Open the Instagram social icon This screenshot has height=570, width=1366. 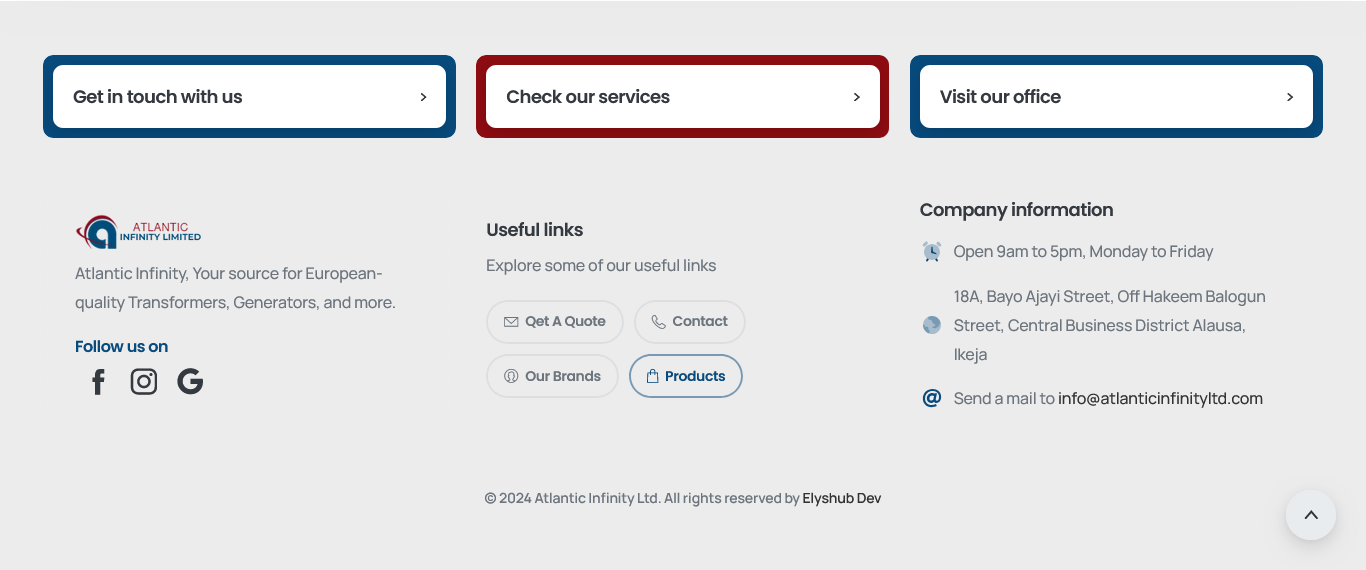click(x=144, y=382)
